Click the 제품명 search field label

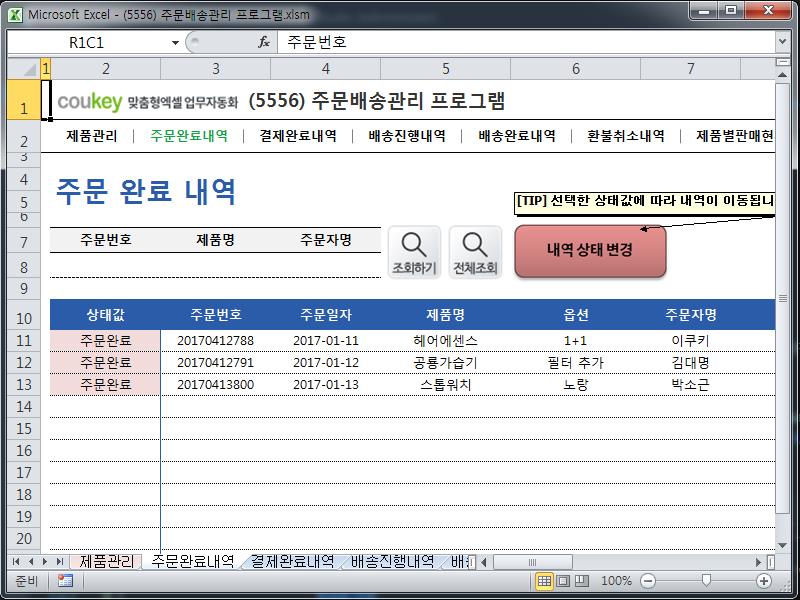click(215, 240)
